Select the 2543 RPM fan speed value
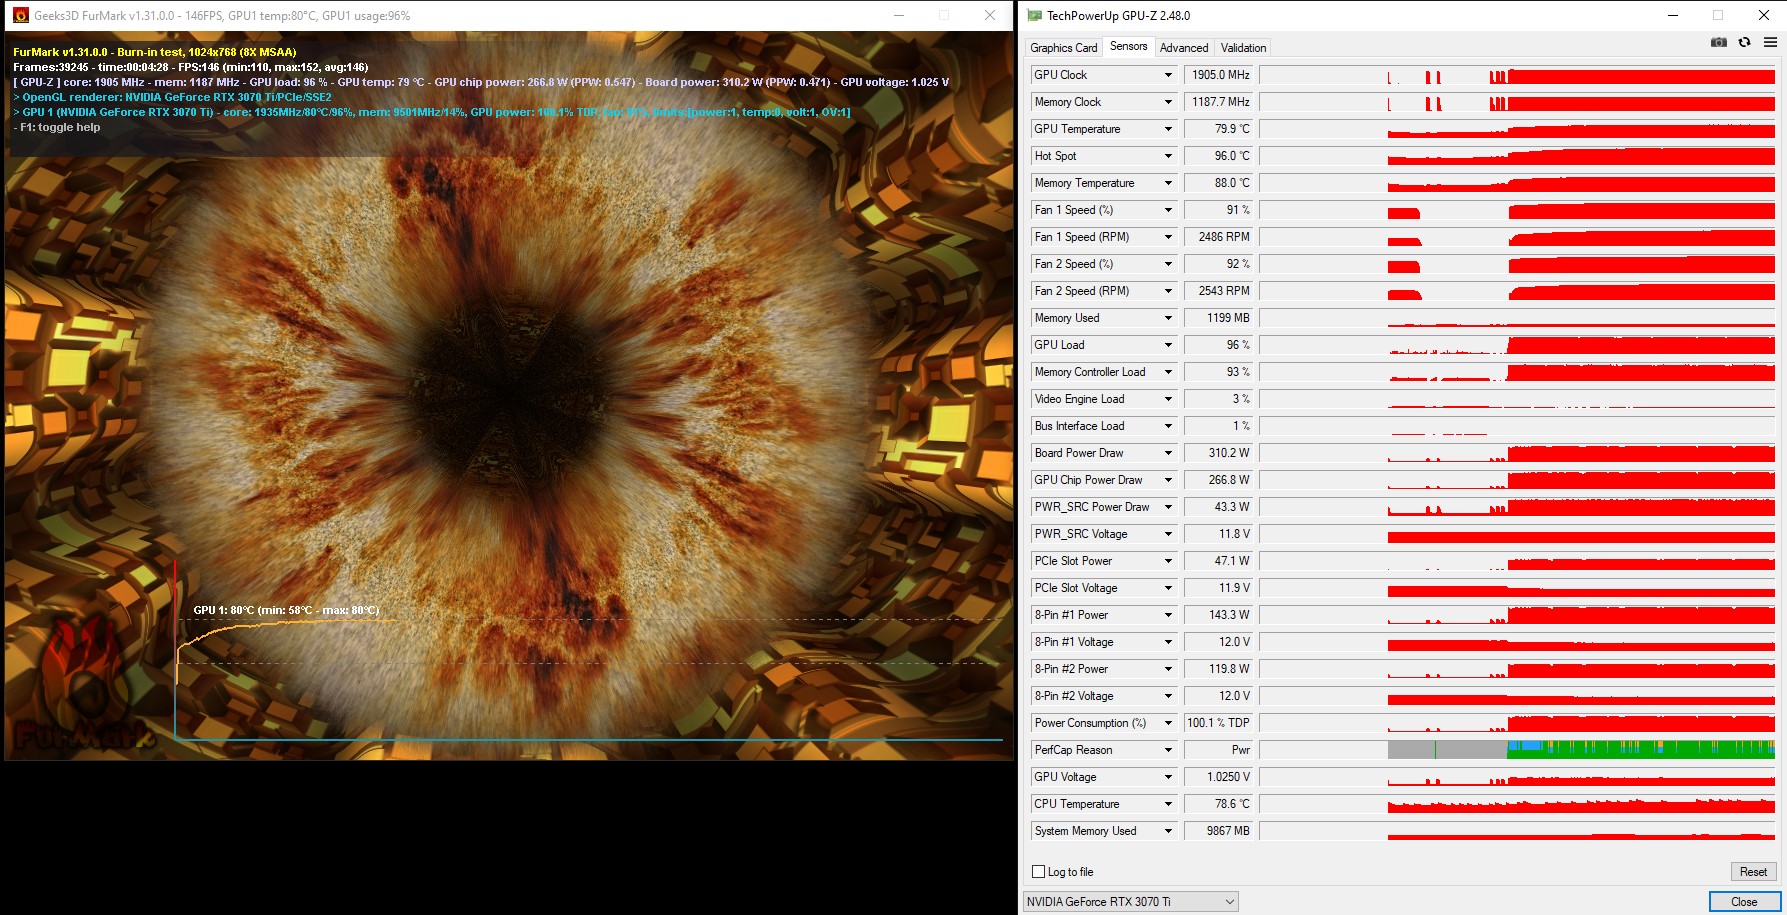This screenshot has width=1787, height=915. click(x=1219, y=291)
